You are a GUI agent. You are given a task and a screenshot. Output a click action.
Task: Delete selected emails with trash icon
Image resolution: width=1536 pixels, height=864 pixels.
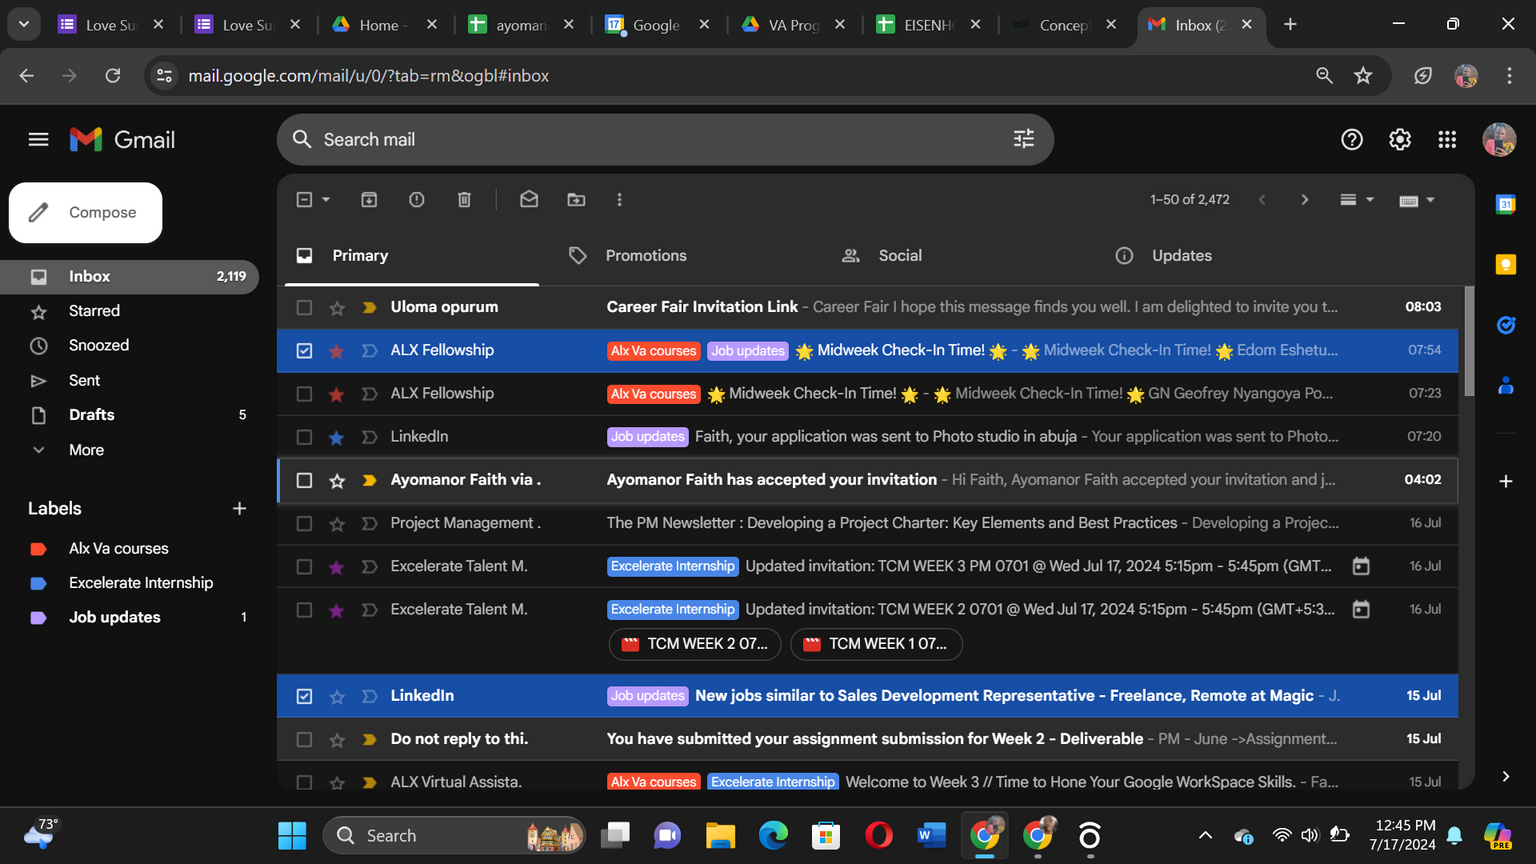pyautogui.click(x=464, y=200)
